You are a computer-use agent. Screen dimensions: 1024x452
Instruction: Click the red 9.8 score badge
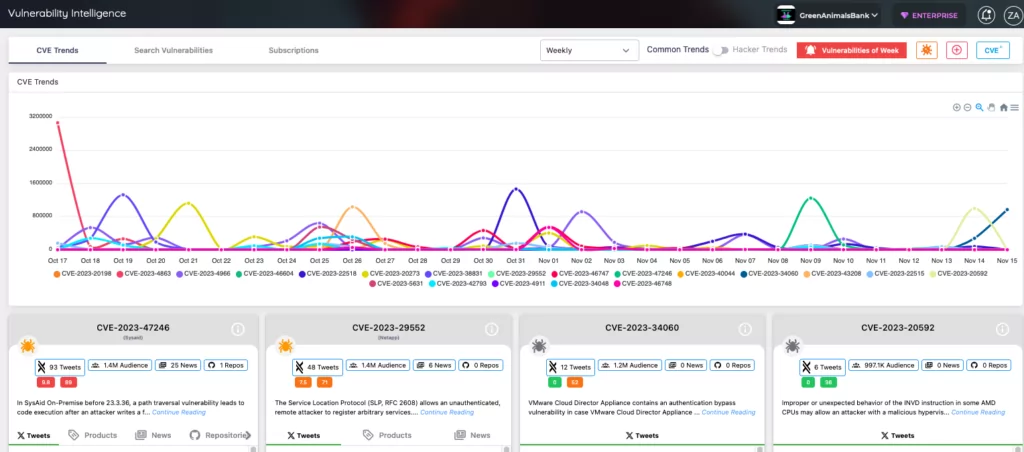(46, 382)
